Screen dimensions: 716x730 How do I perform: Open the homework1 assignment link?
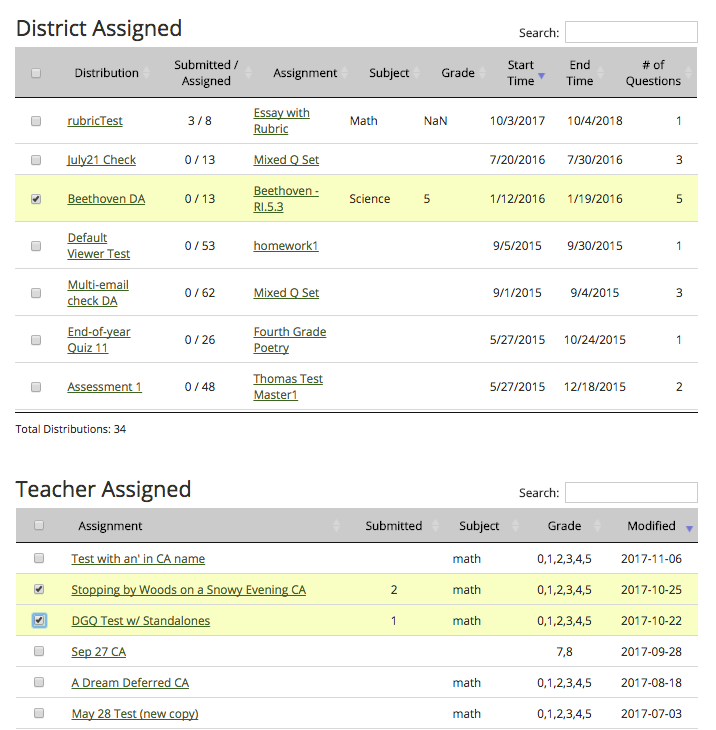pyautogui.click(x=286, y=246)
